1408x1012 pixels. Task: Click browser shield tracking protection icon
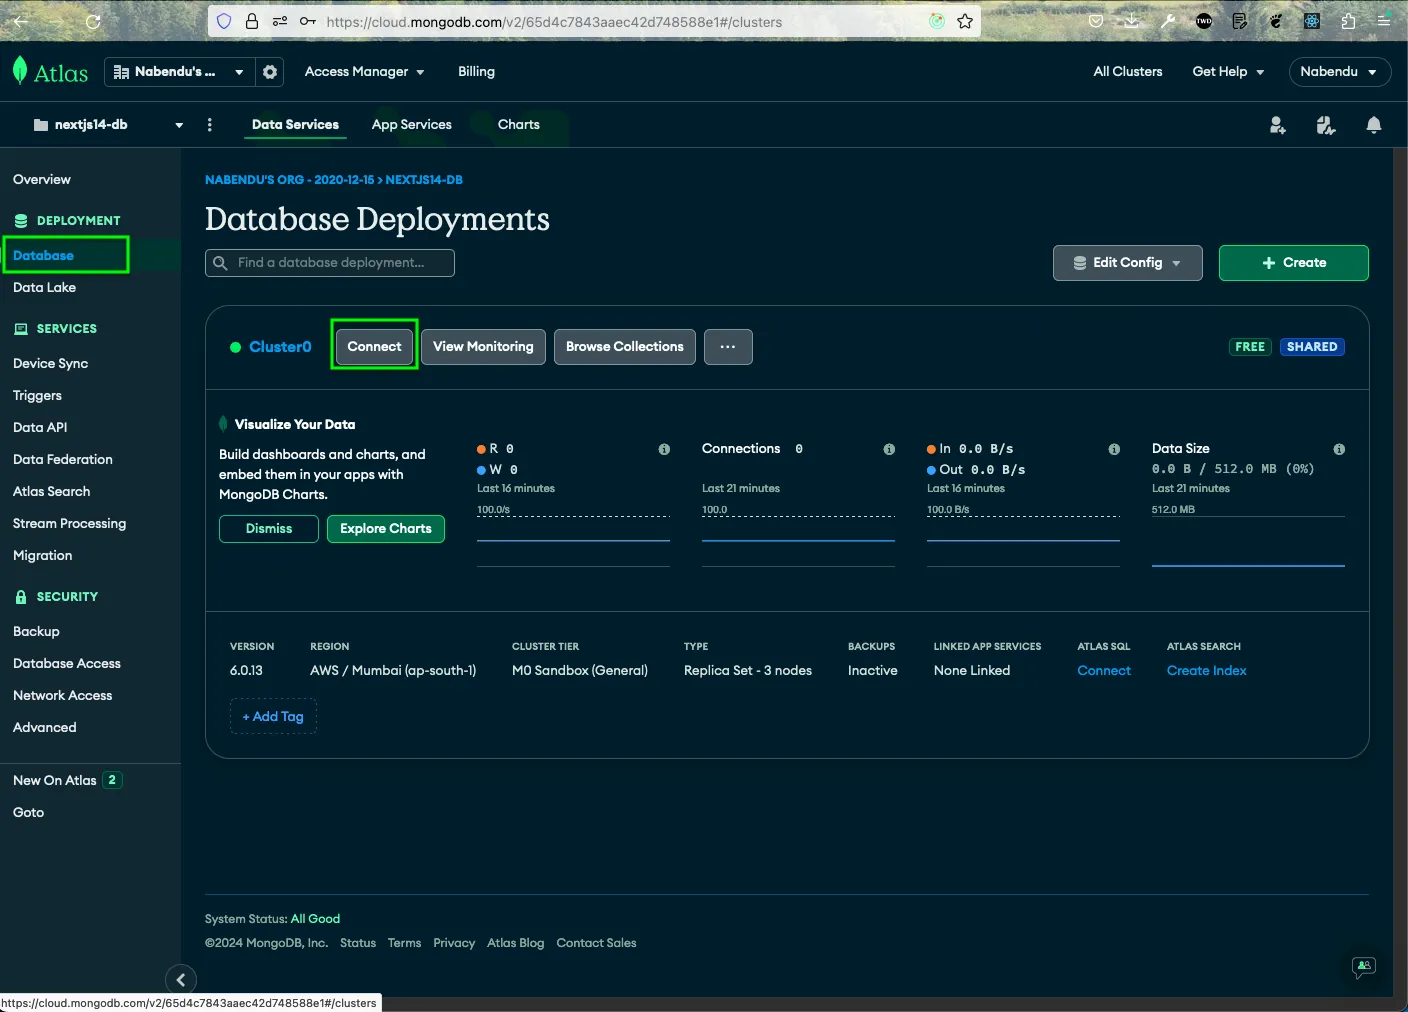tap(224, 21)
